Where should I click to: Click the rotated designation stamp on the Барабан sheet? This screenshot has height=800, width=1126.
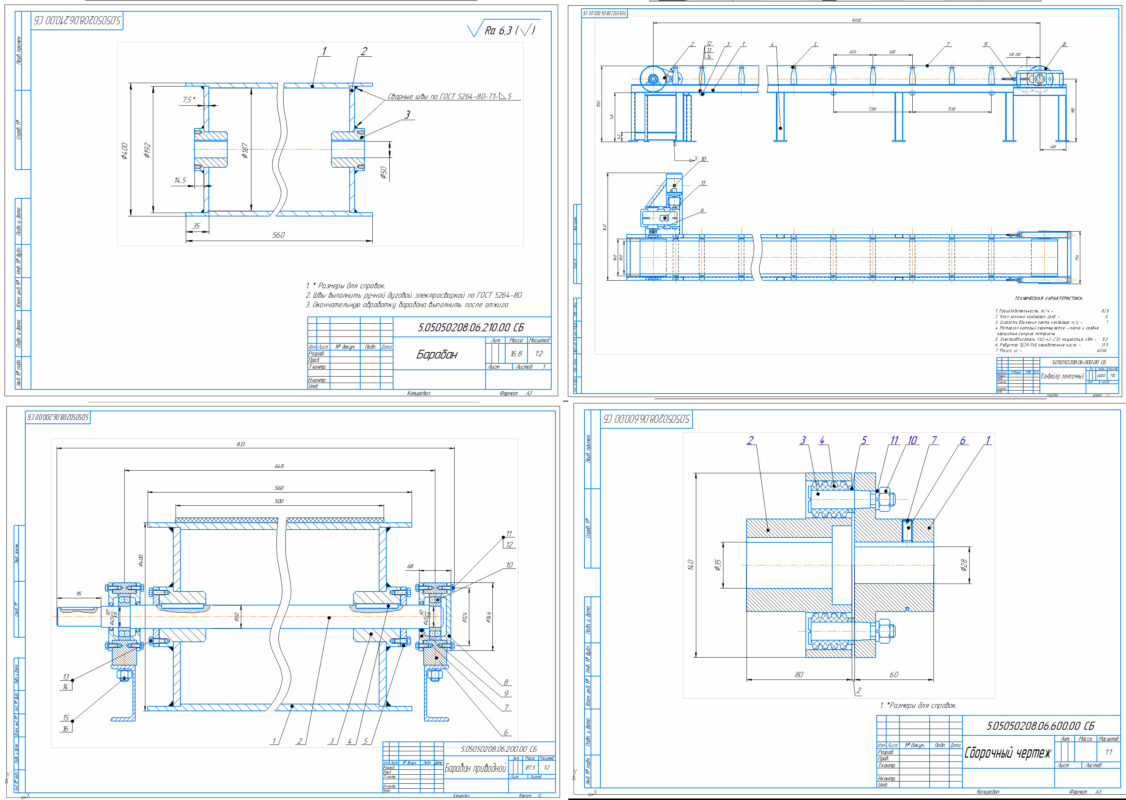(x=77, y=21)
